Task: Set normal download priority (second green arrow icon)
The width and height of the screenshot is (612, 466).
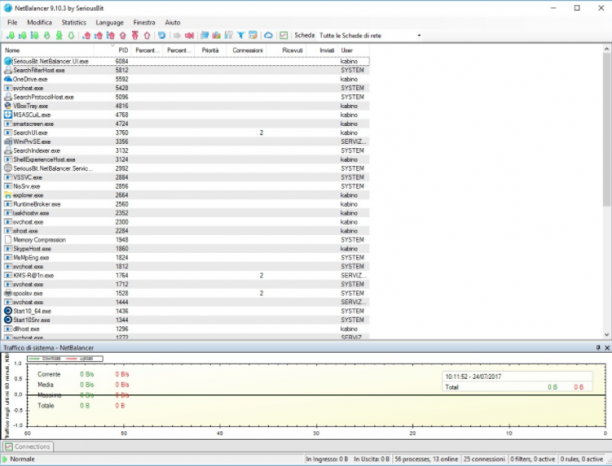Action: (x=22, y=36)
